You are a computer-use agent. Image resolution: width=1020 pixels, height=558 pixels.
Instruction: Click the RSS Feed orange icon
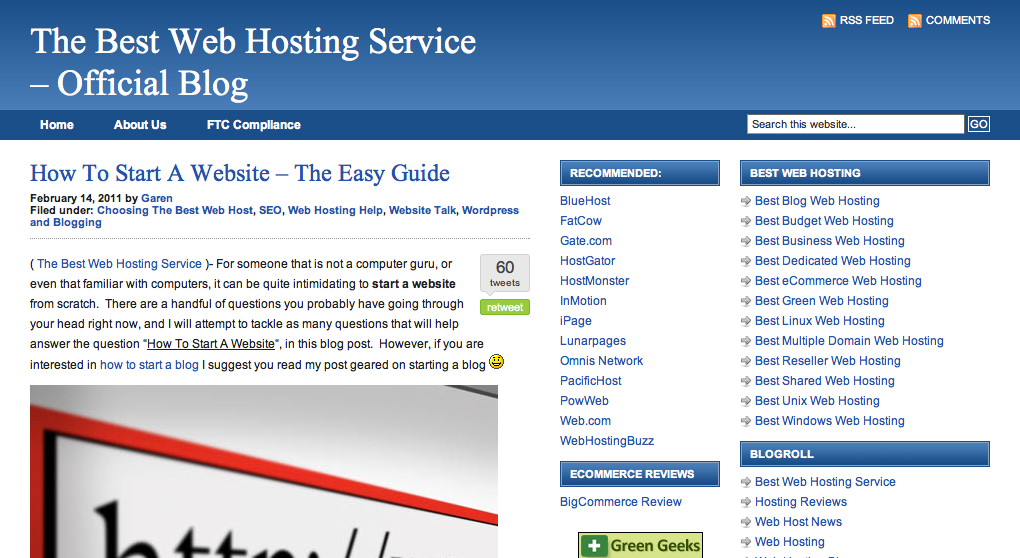click(x=829, y=21)
